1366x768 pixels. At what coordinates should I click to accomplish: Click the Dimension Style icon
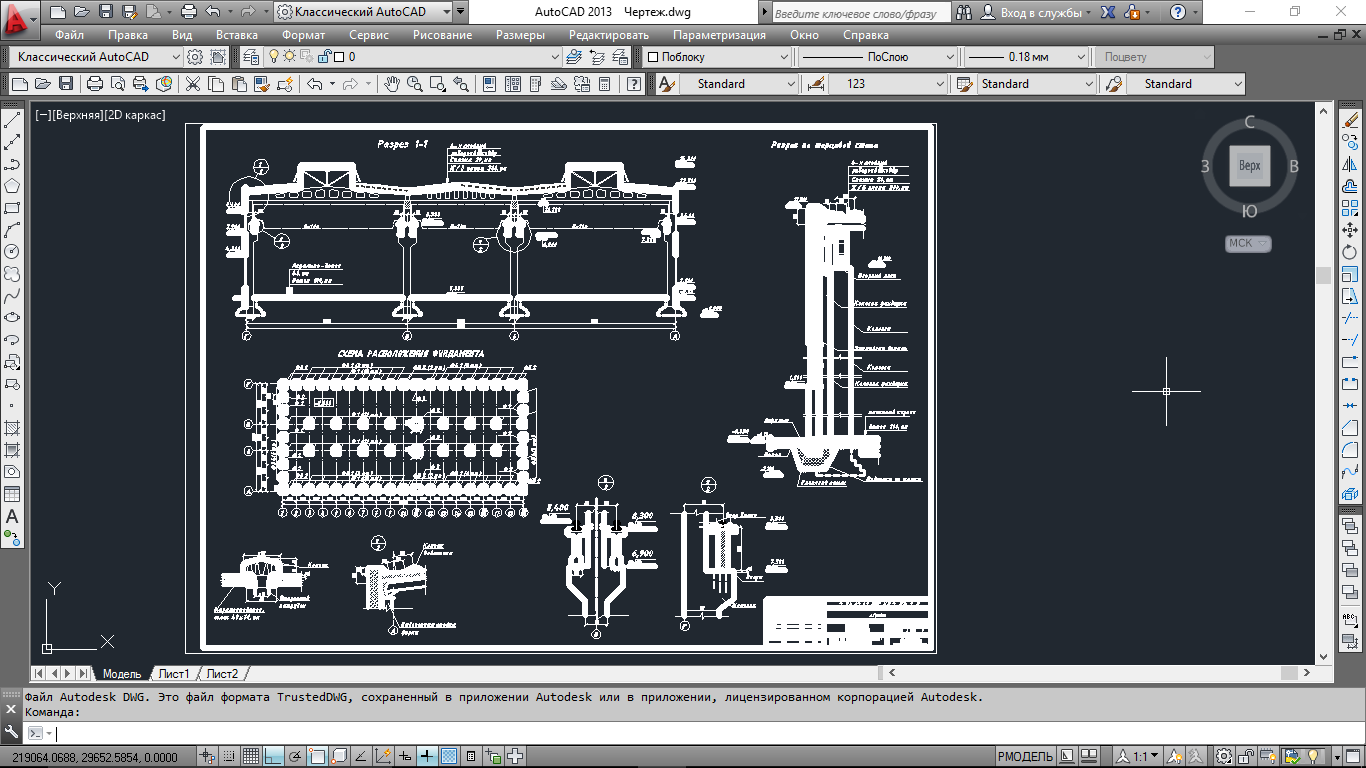816,84
